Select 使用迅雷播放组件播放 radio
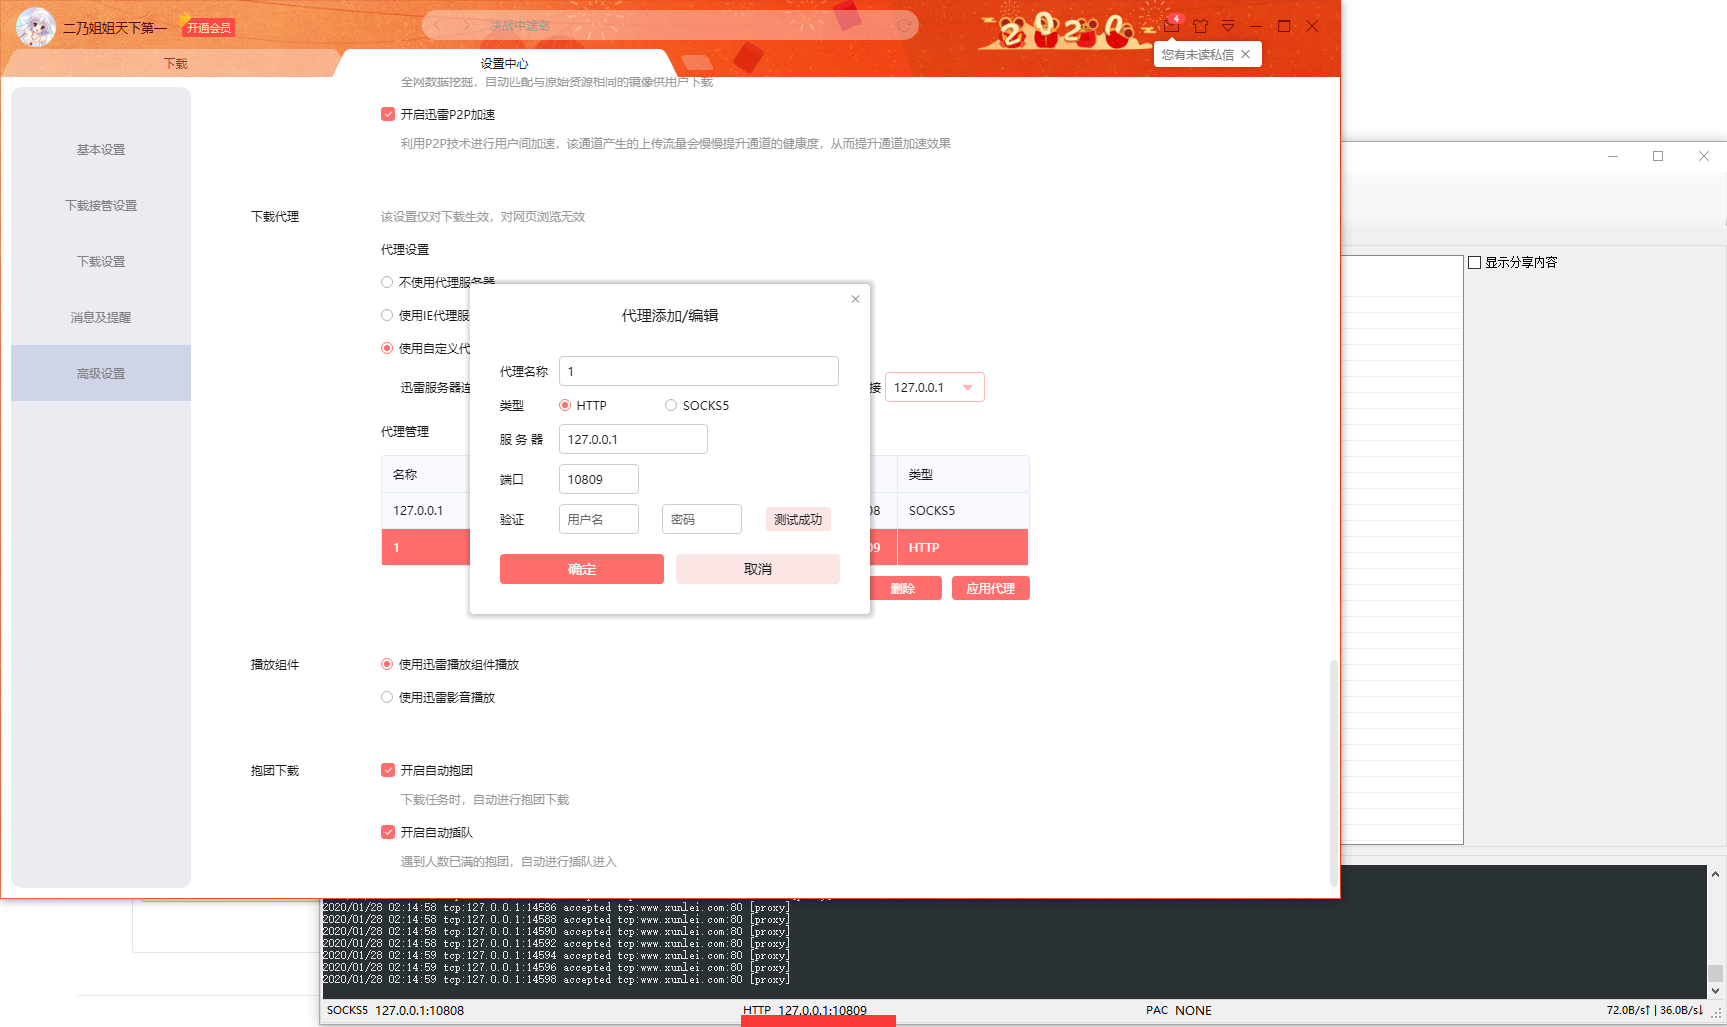 (x=387, y=664)
